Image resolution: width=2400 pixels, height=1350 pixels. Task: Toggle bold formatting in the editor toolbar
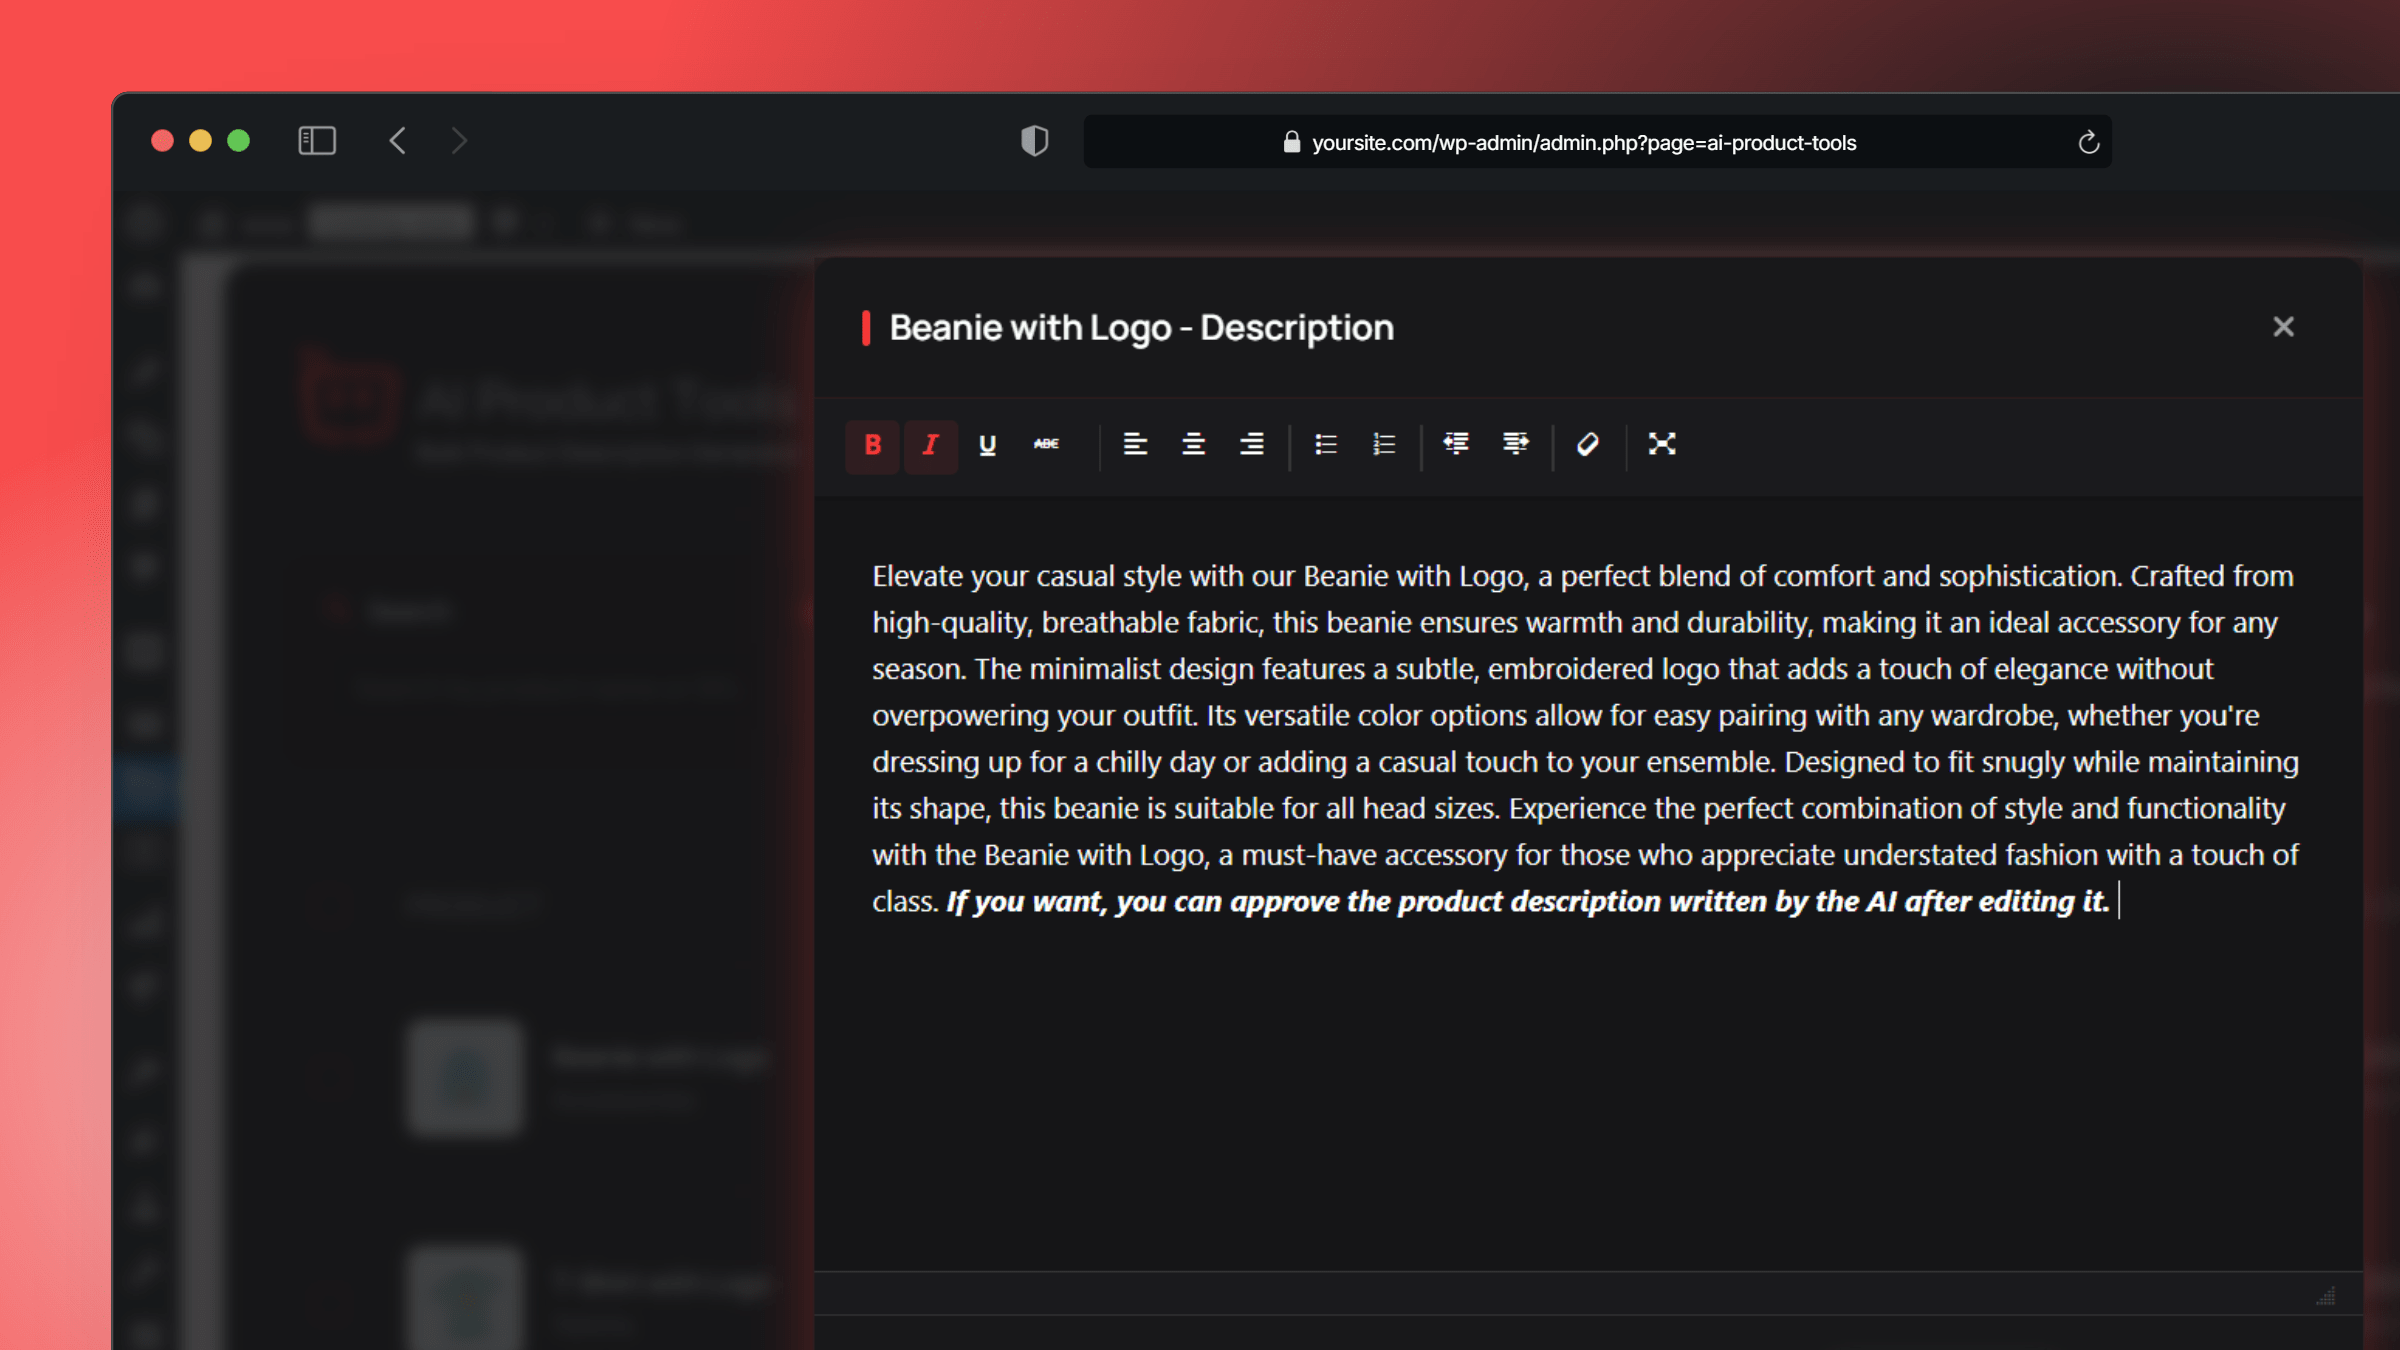coord(872,445)
